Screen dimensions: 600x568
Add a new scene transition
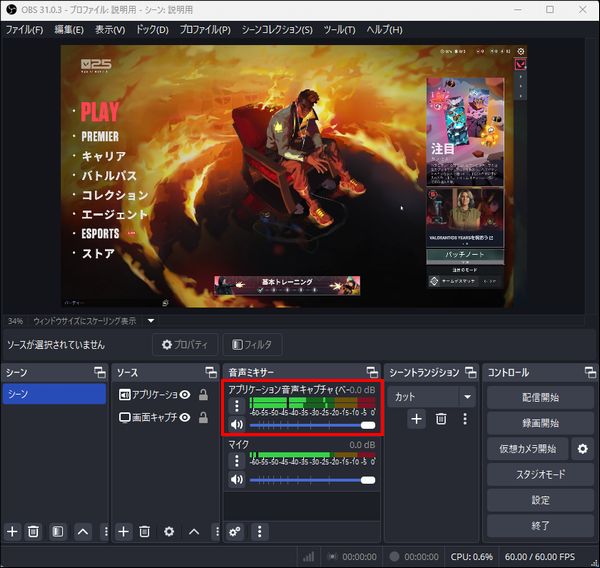tap(416, 419)
